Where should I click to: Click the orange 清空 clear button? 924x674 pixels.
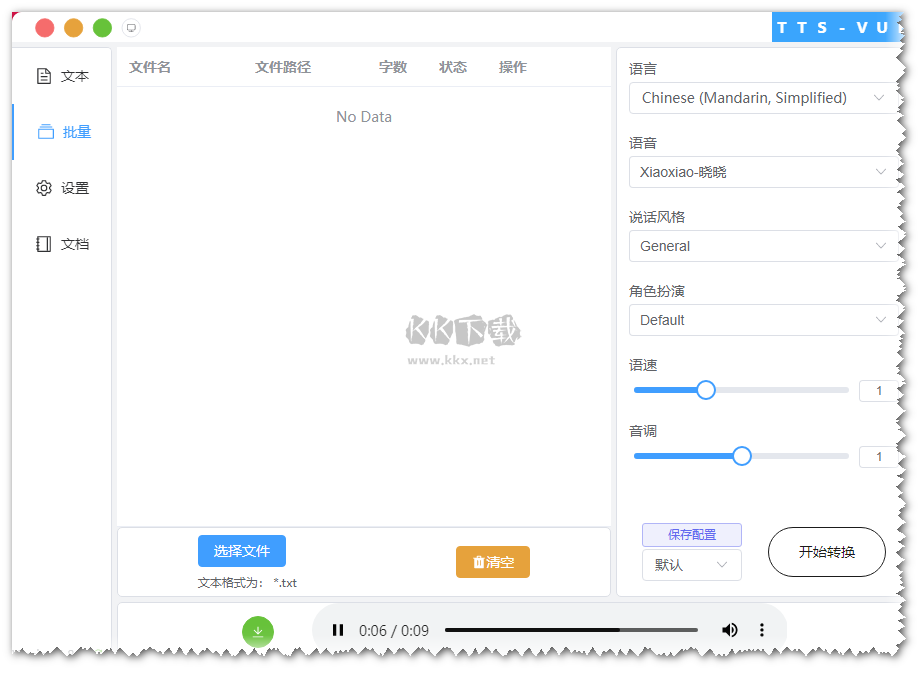tap(493, 562)
